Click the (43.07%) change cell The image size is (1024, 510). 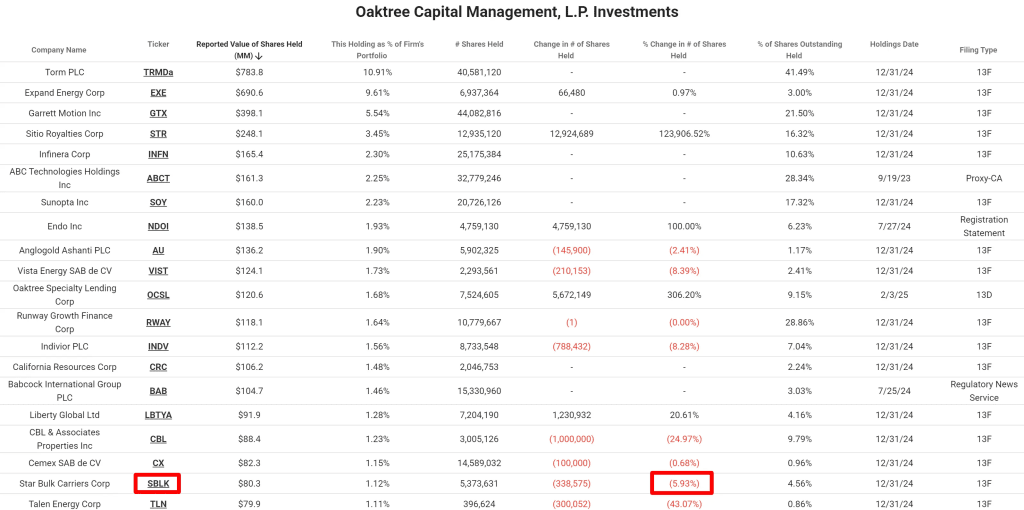(684, 505)
